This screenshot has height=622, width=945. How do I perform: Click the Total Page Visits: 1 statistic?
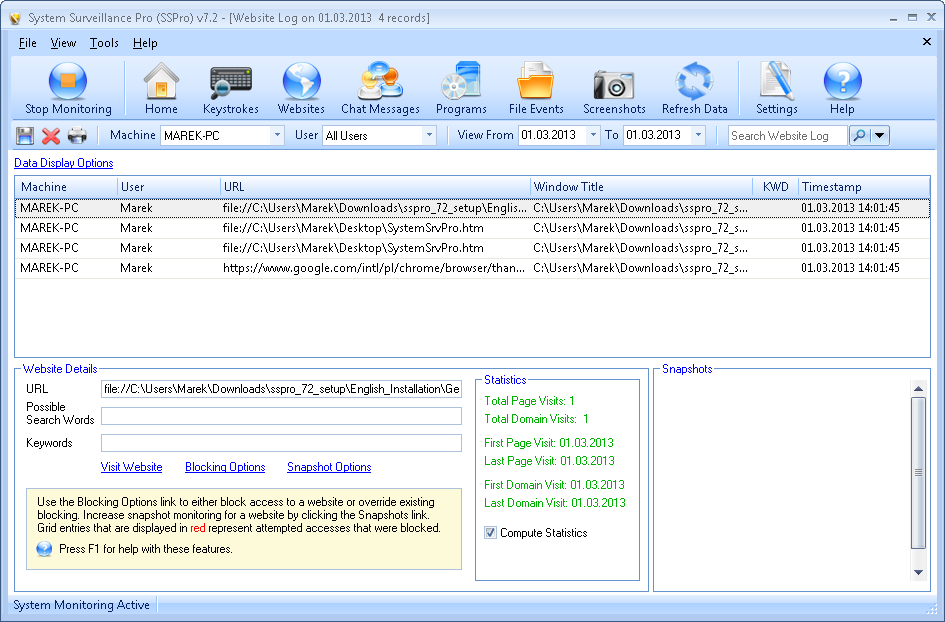pos(529,401)
